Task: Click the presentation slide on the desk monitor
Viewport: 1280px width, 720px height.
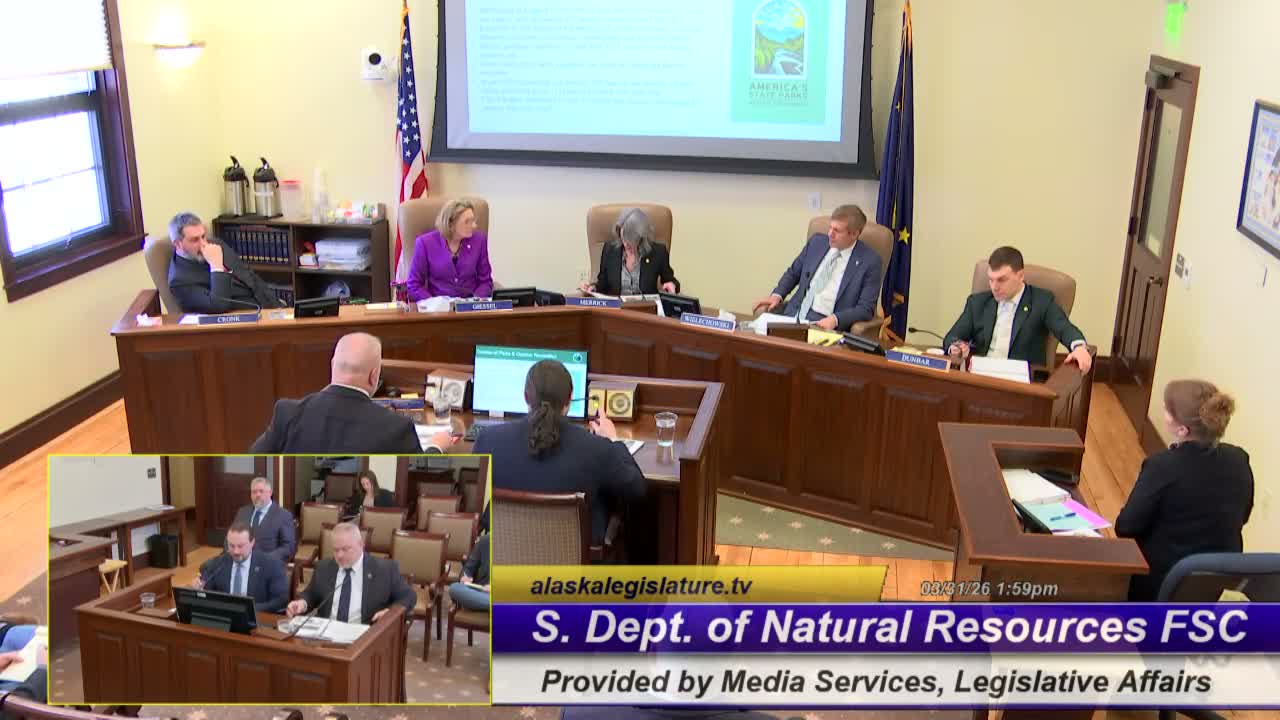Action: pos(530,381)
